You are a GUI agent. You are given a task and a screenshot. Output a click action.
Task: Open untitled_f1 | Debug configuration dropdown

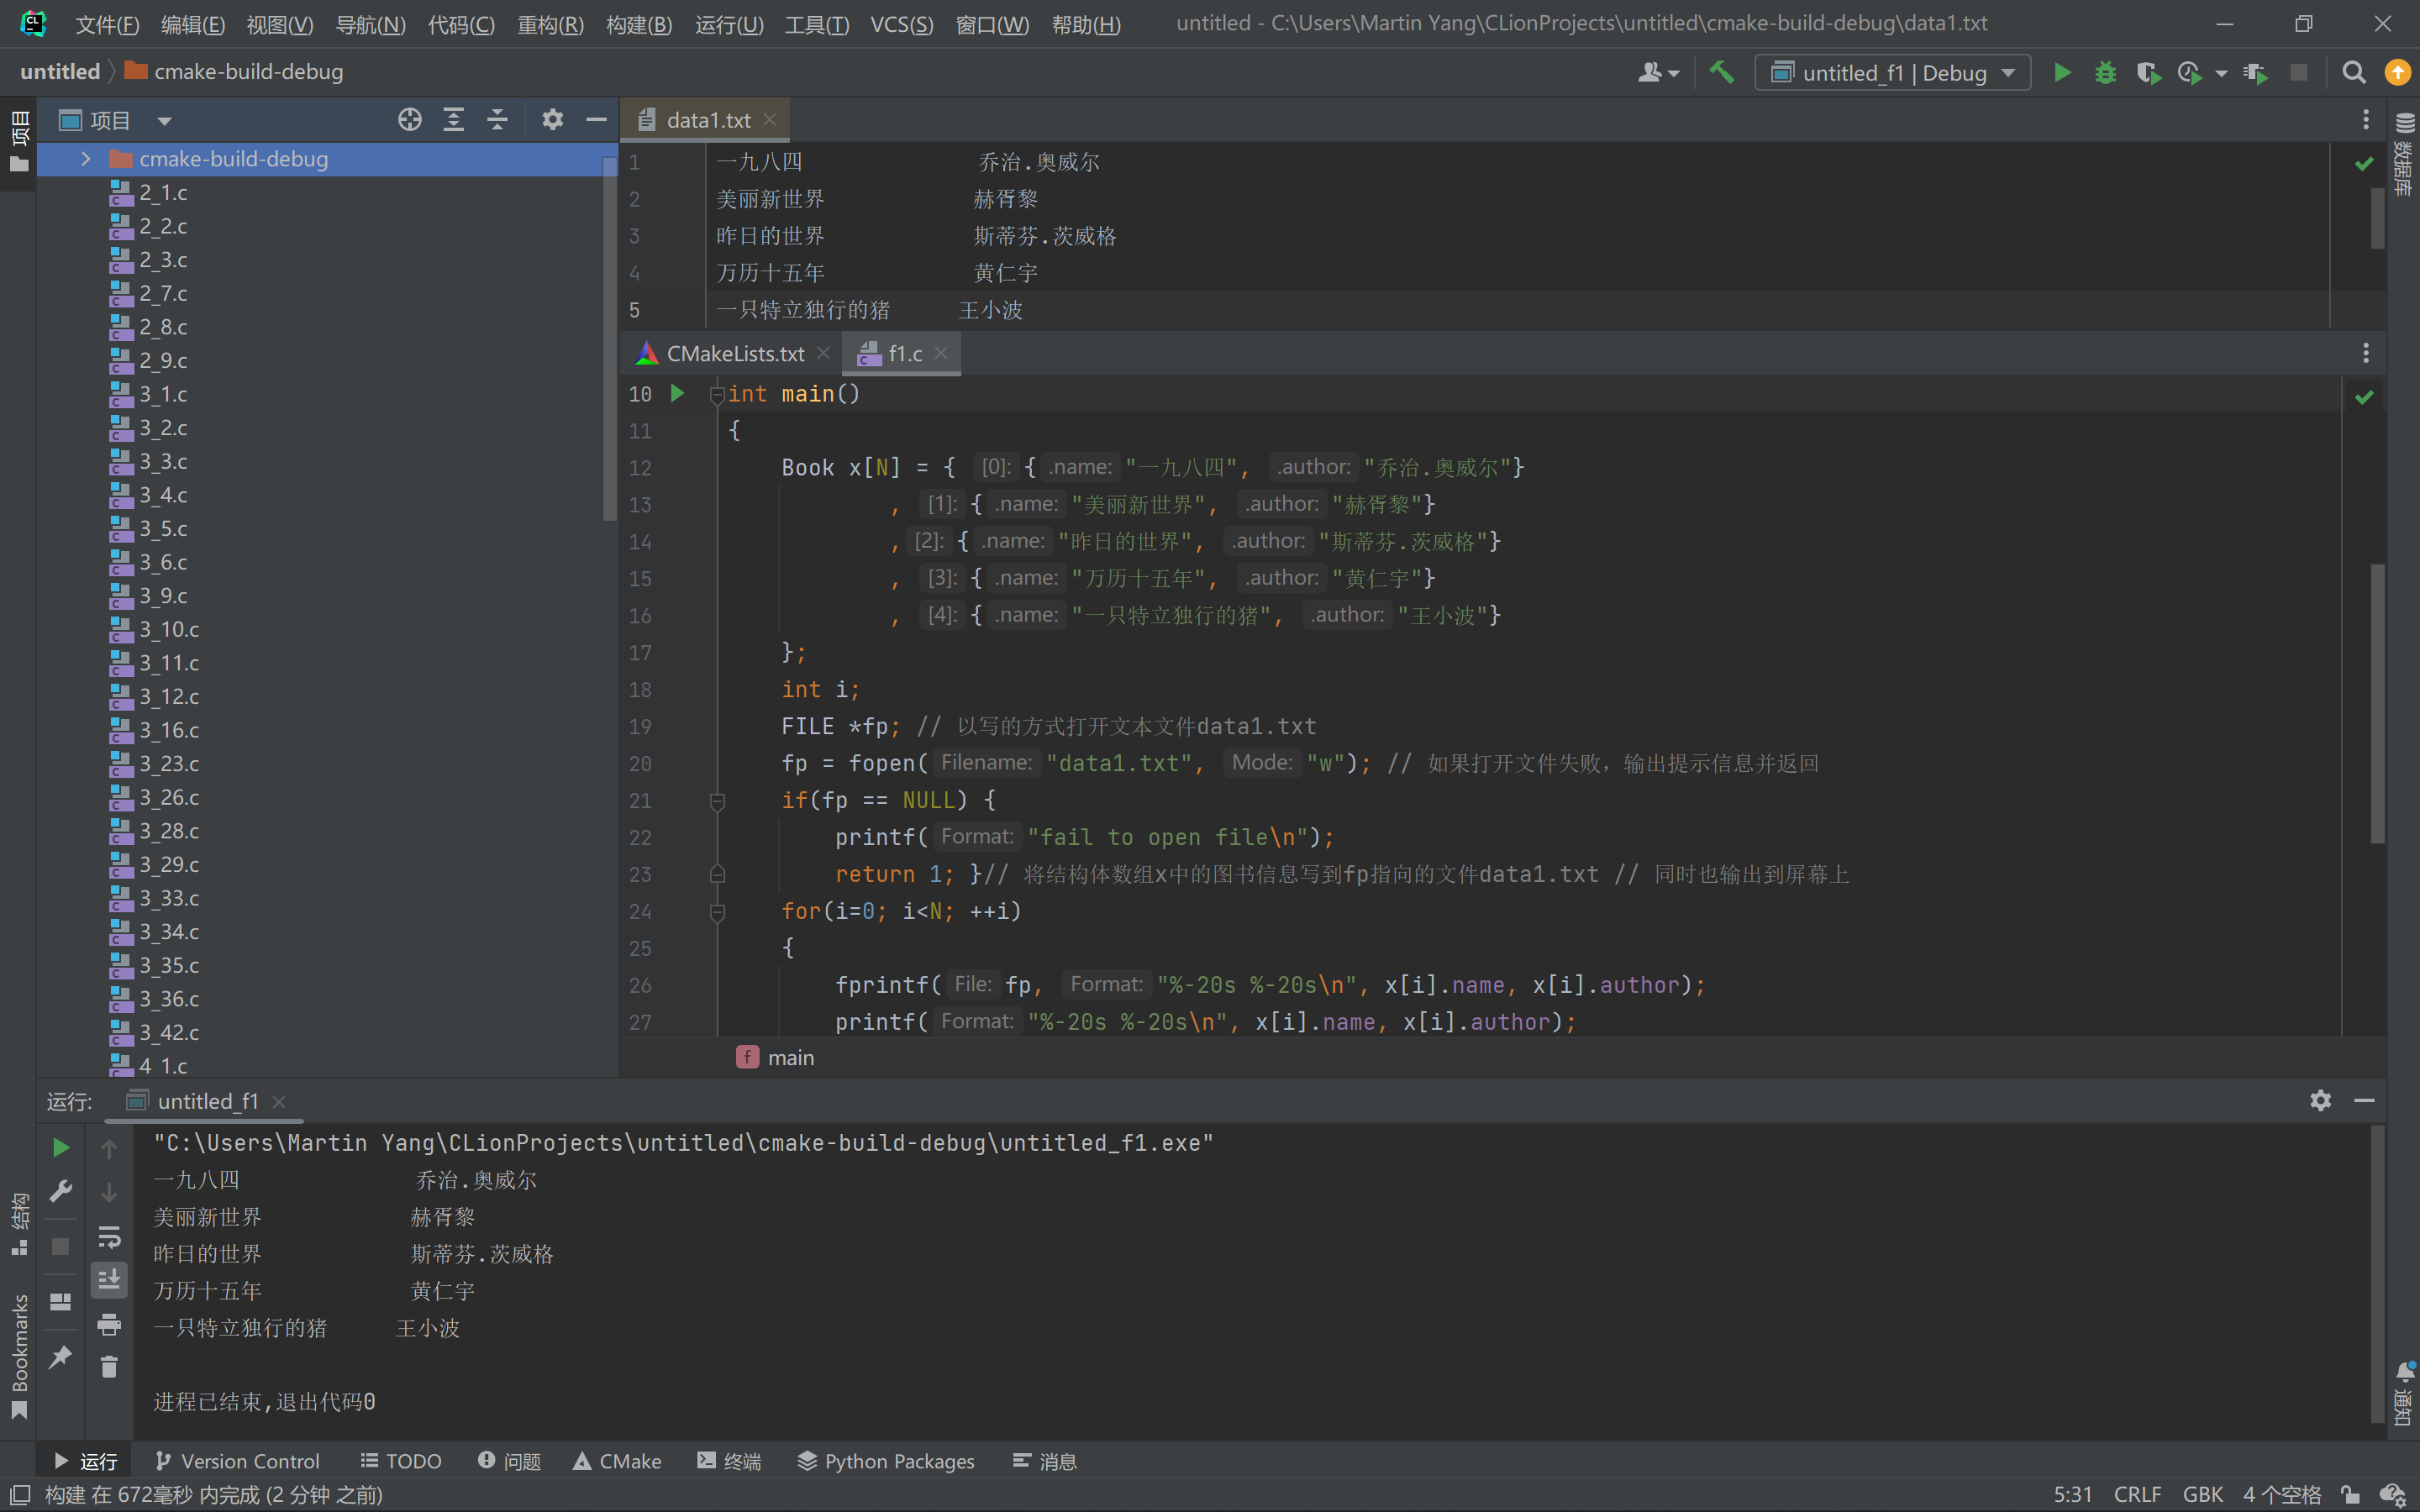coord(1893,72)
